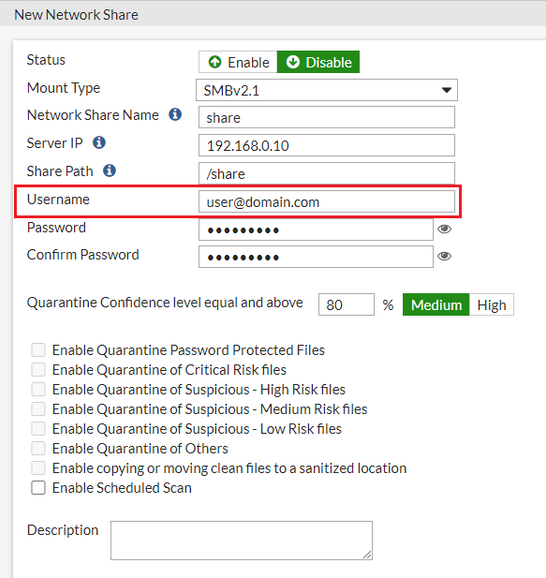The image size is (546, 578).
Task: Select the High confidence level button
Action: point(491,304)
